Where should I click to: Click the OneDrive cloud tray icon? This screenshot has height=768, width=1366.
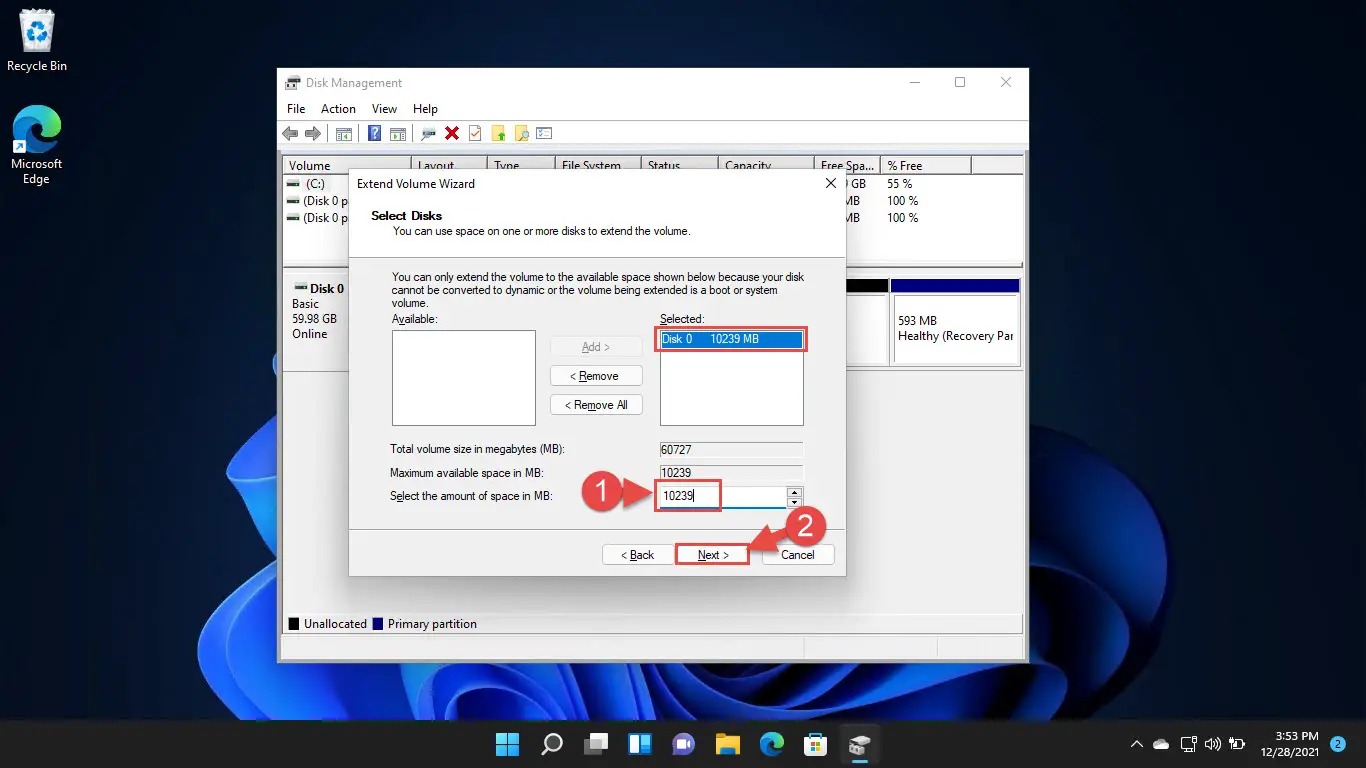tap(1161, 744)
